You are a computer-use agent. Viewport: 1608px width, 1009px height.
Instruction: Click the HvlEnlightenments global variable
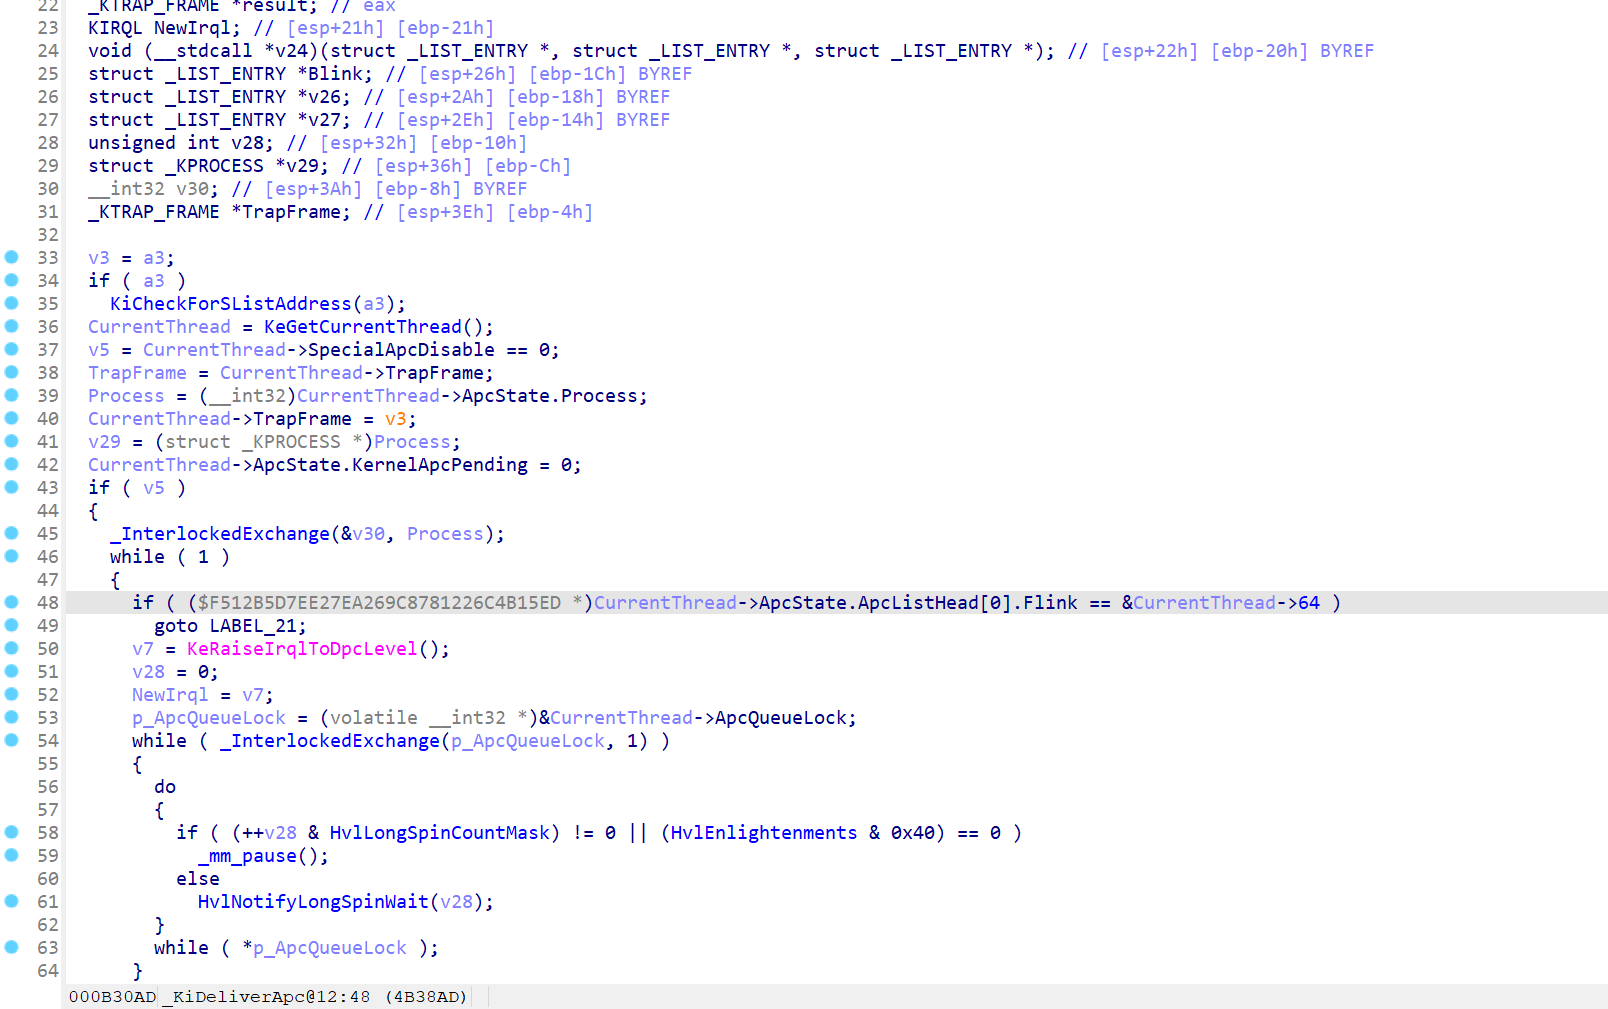click(x=764, y=833)
